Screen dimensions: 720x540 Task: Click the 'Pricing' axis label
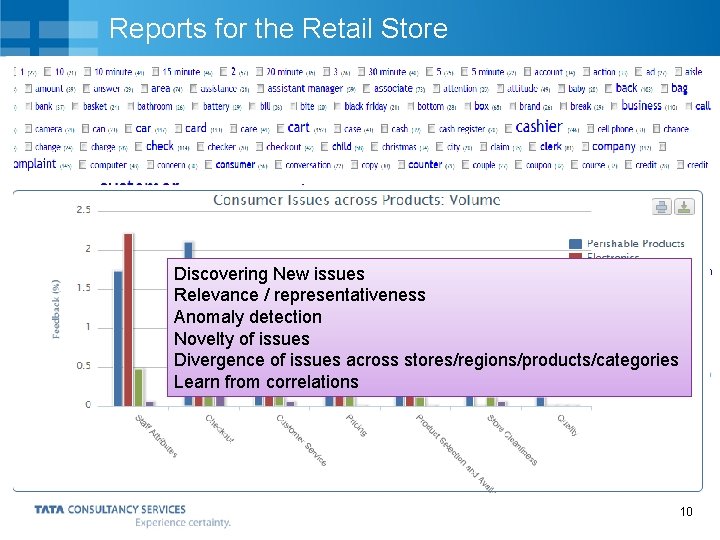click(356, 425)
